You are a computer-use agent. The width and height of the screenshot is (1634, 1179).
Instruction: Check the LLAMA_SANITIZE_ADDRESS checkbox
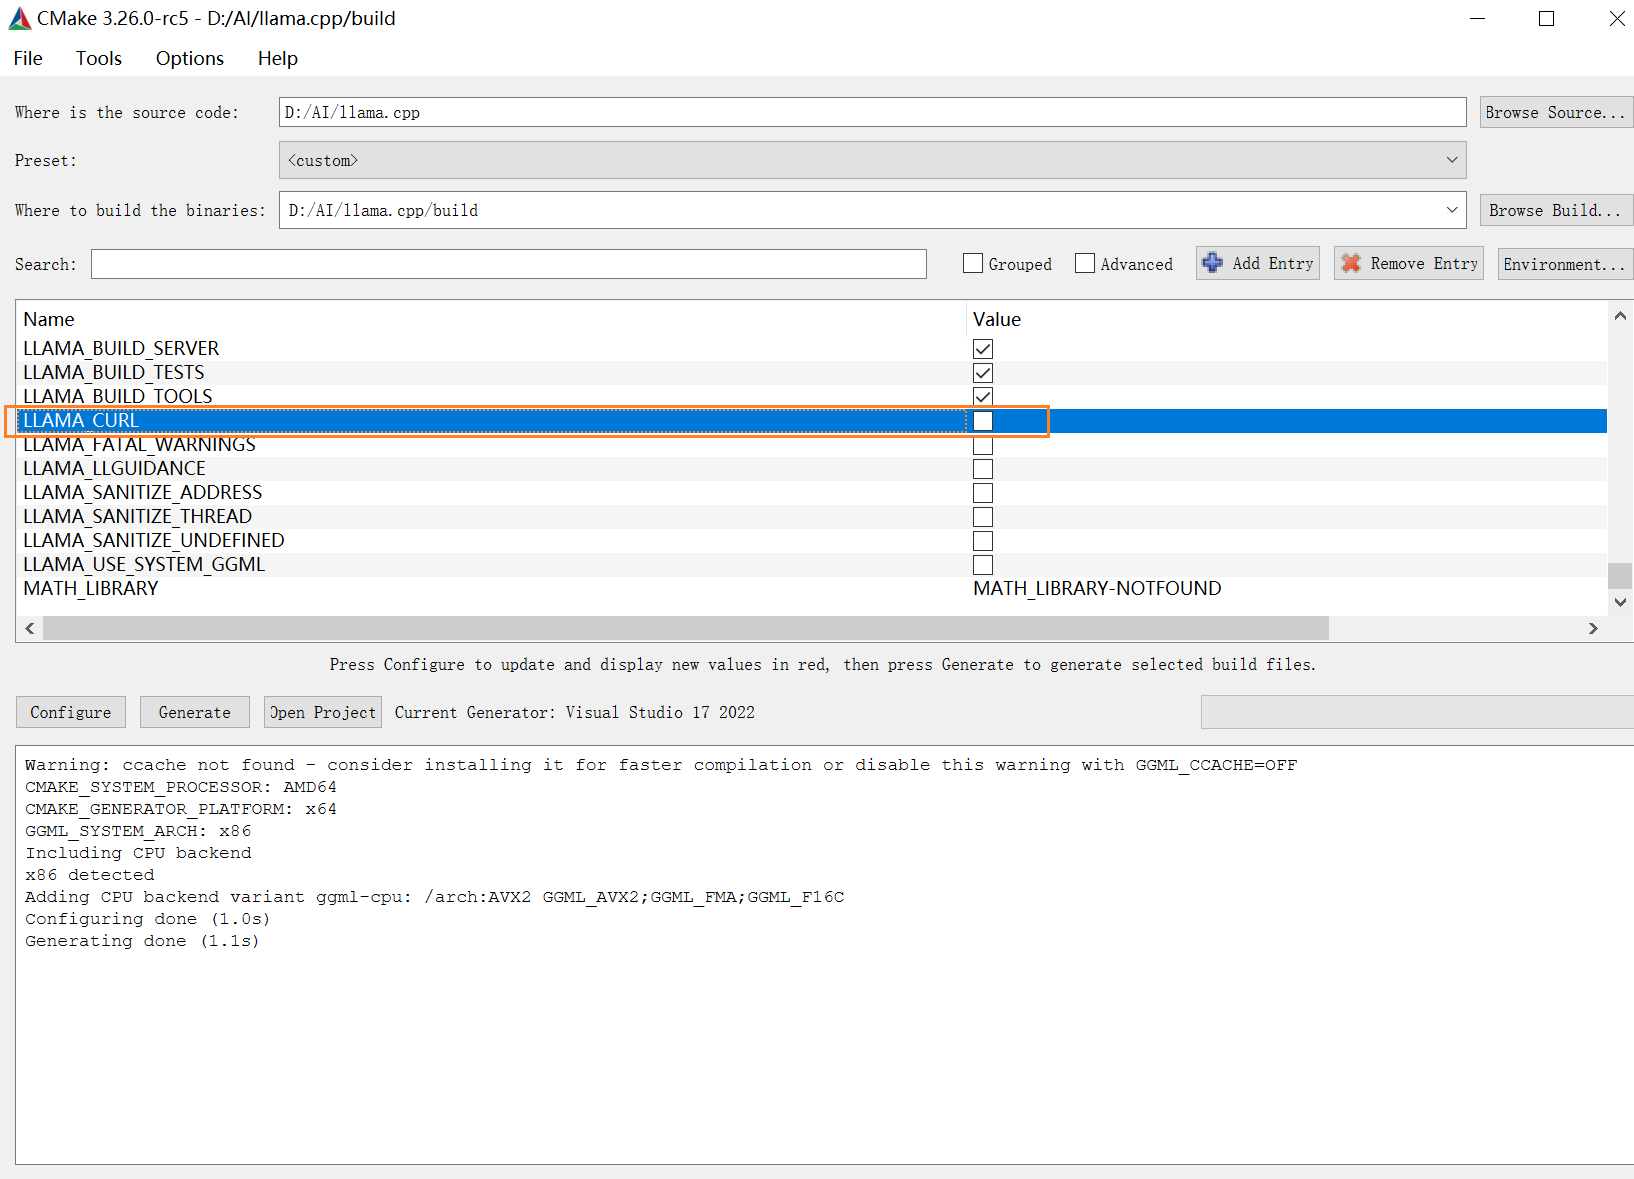[983, 493]
